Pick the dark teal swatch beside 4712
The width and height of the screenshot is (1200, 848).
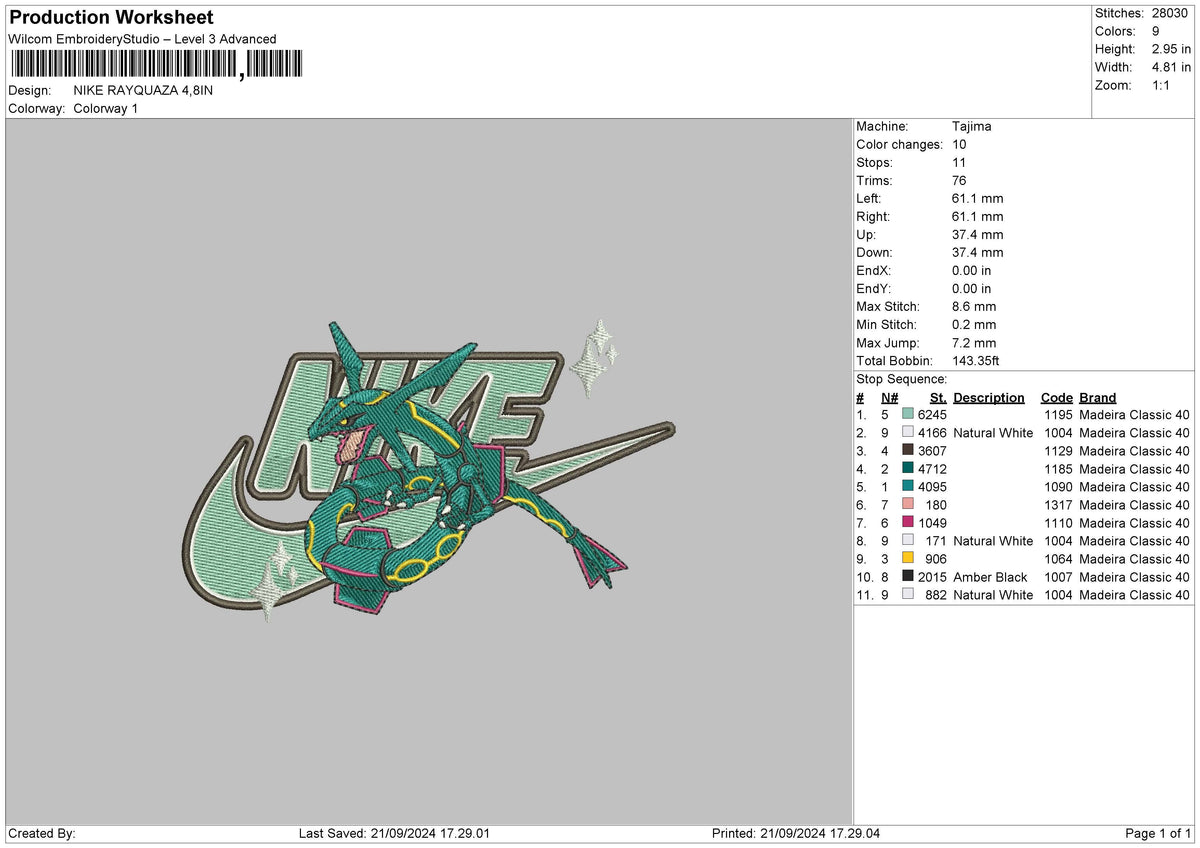tap(907, 469)
